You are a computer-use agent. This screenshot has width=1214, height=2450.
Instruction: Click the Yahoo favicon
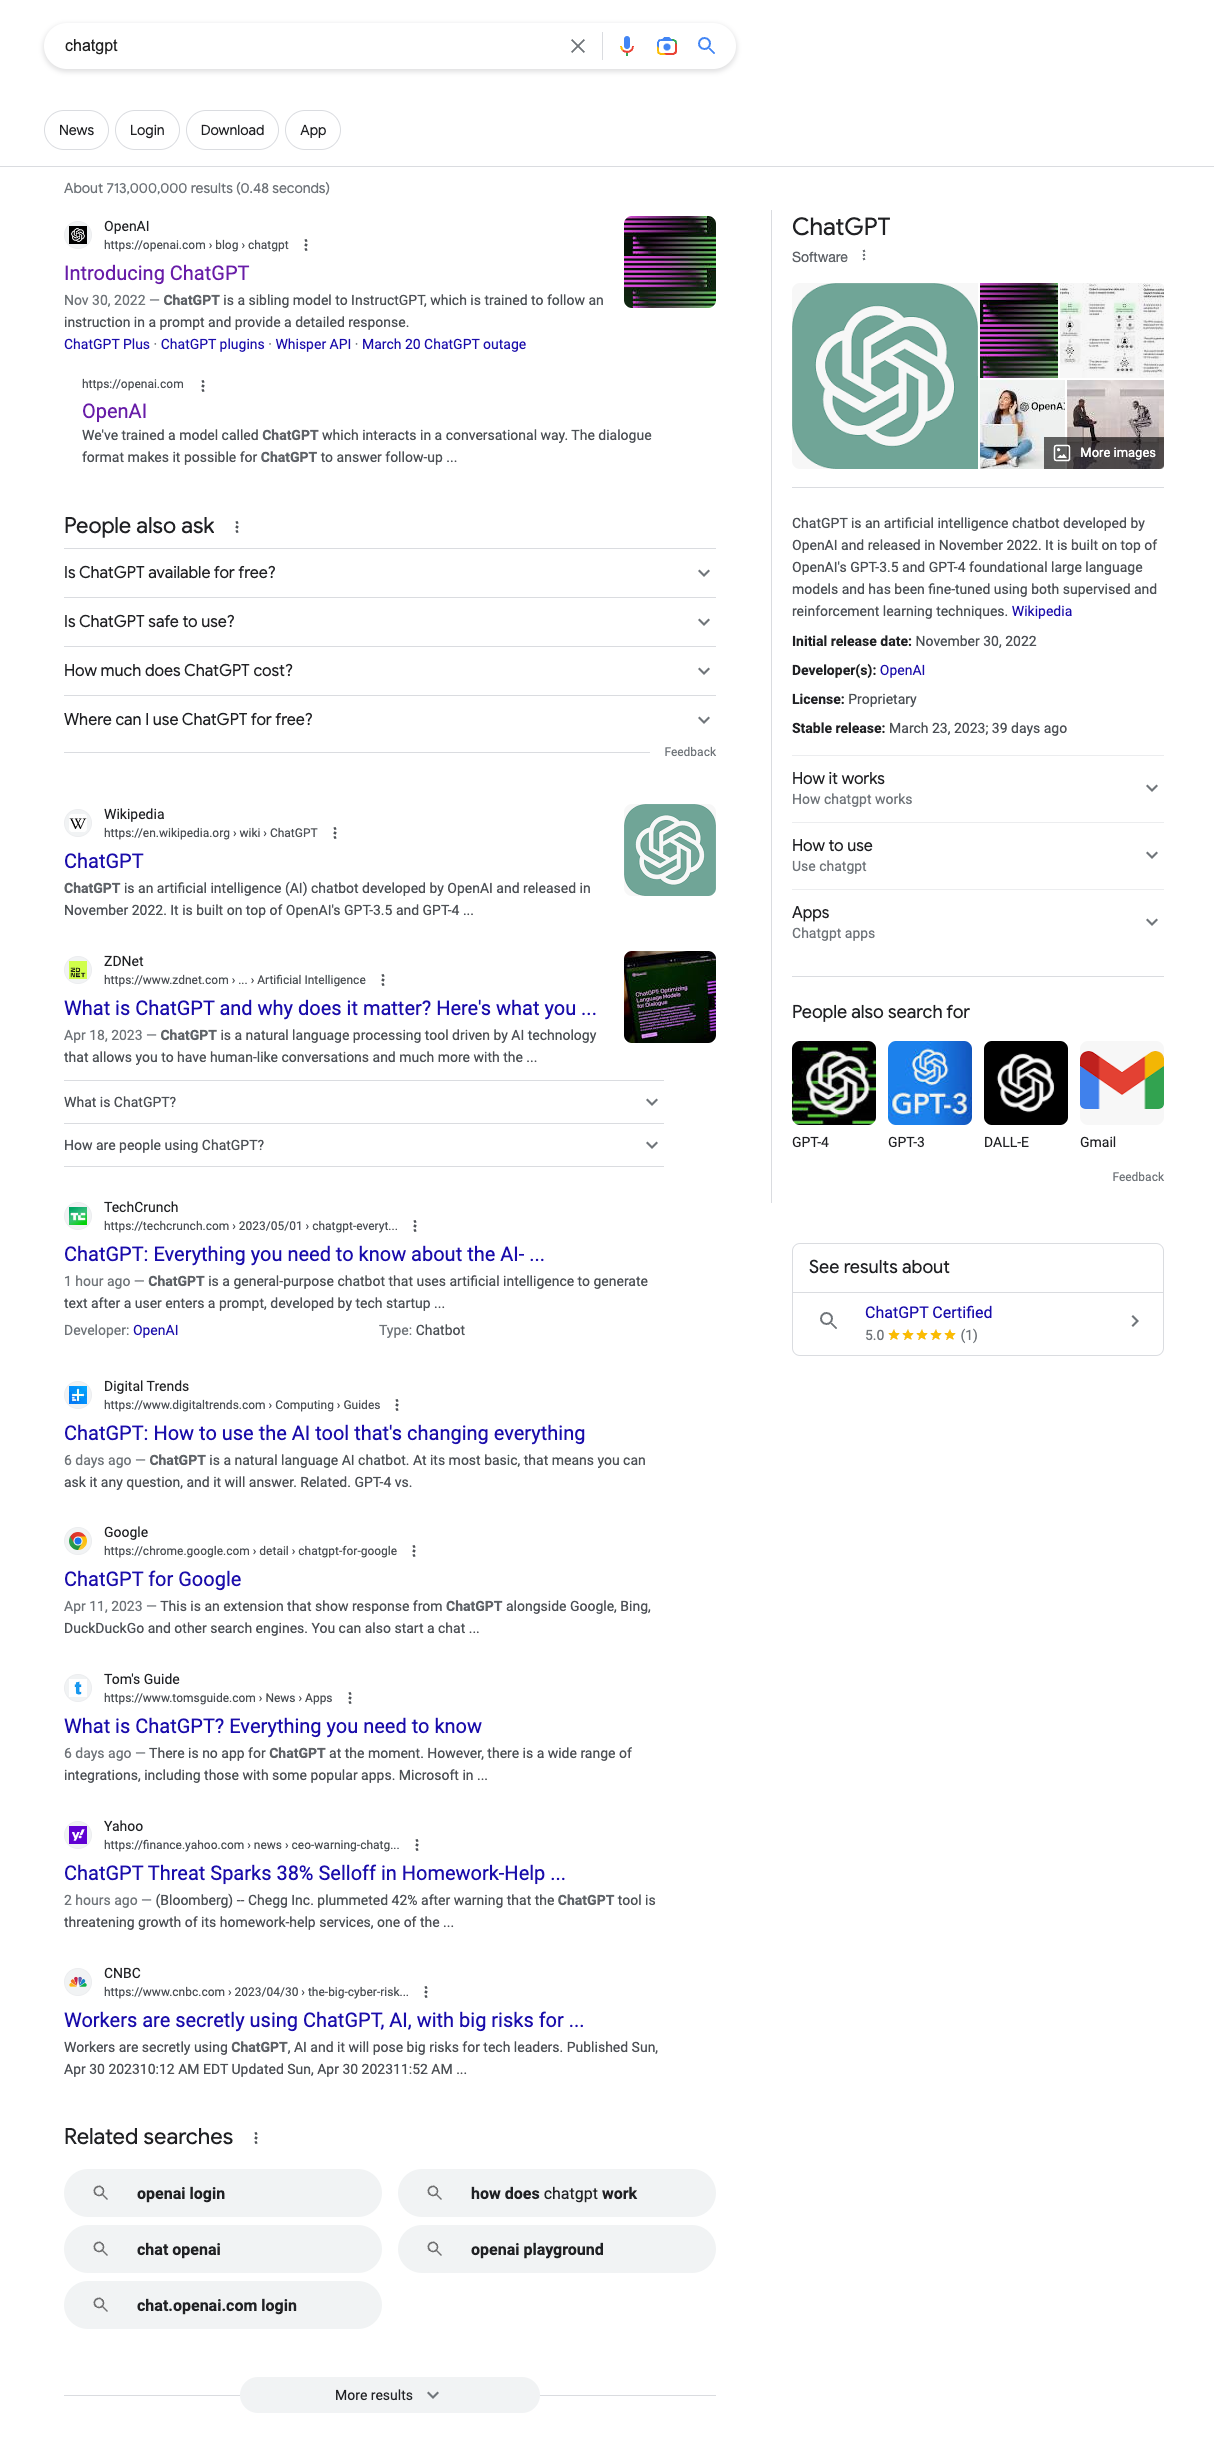(78, 1835)
